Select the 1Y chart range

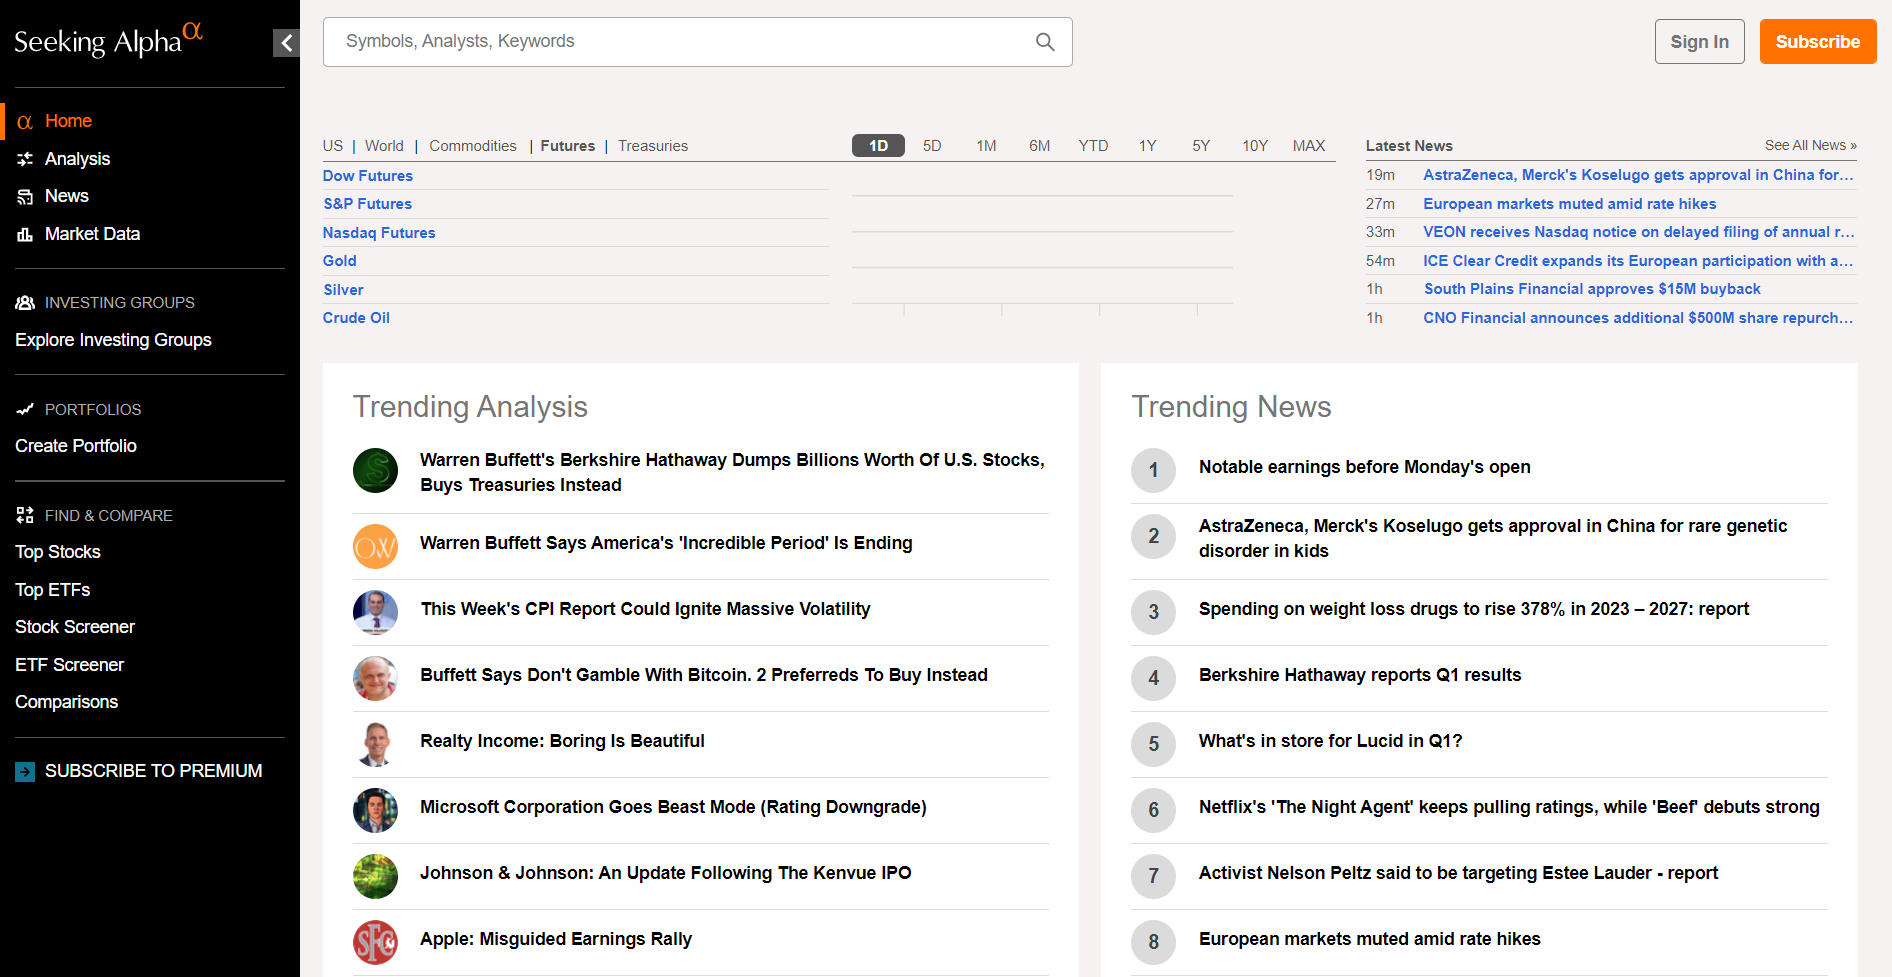click(x=1147, y=146)
